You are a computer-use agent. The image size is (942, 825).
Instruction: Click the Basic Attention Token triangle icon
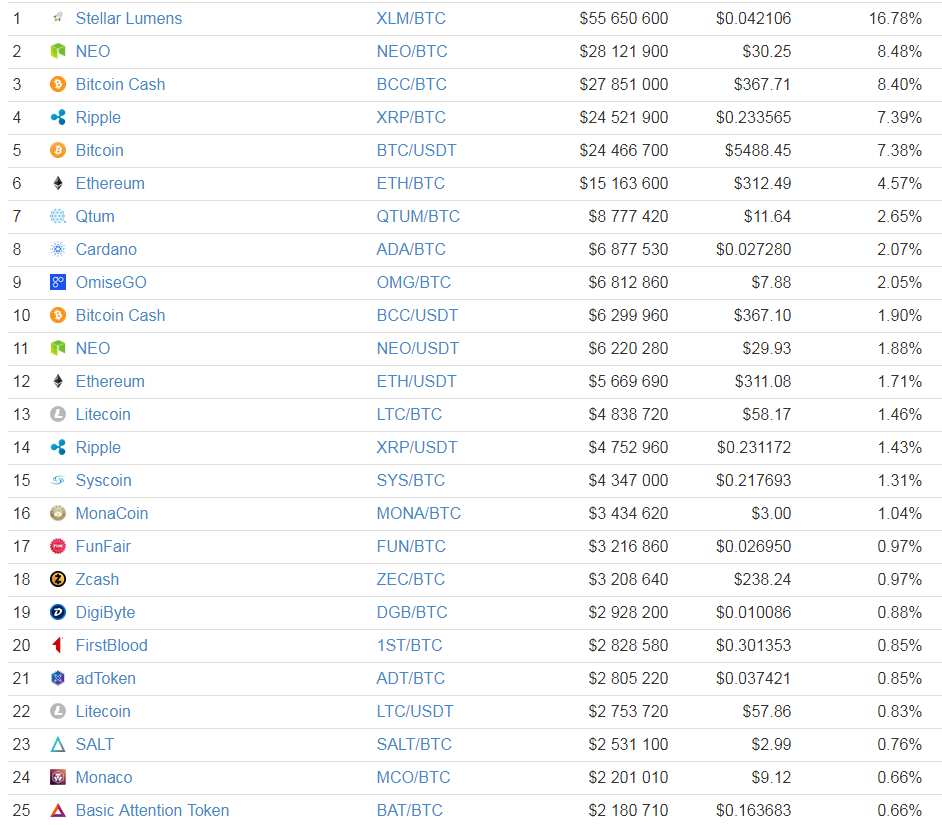(x=58, y=811)
